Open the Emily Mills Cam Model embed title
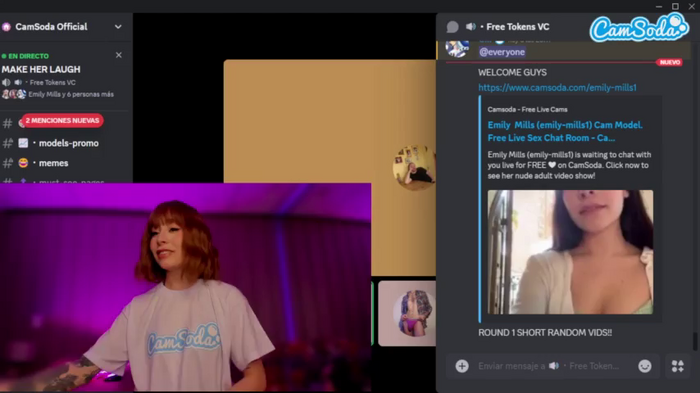Viewport: 700px width, 393px height. pyautogui.click(x=565, y=131)
